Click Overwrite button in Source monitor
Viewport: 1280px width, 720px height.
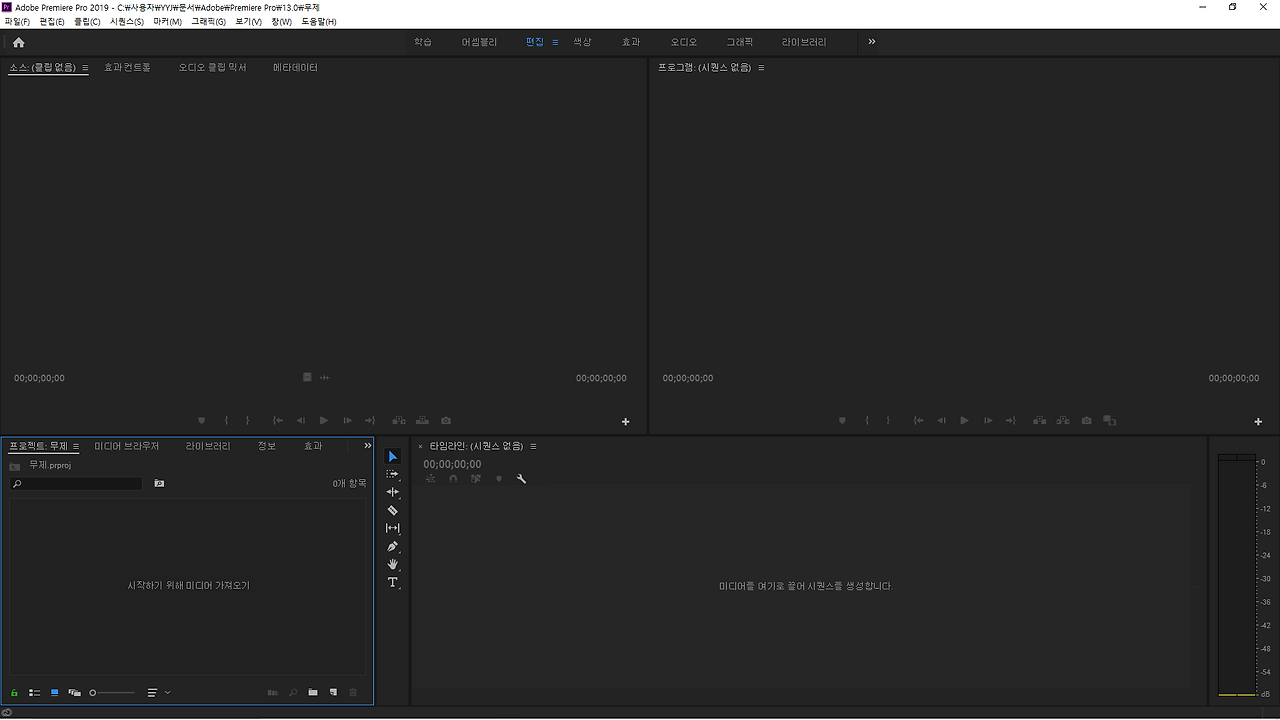(422, 421)
